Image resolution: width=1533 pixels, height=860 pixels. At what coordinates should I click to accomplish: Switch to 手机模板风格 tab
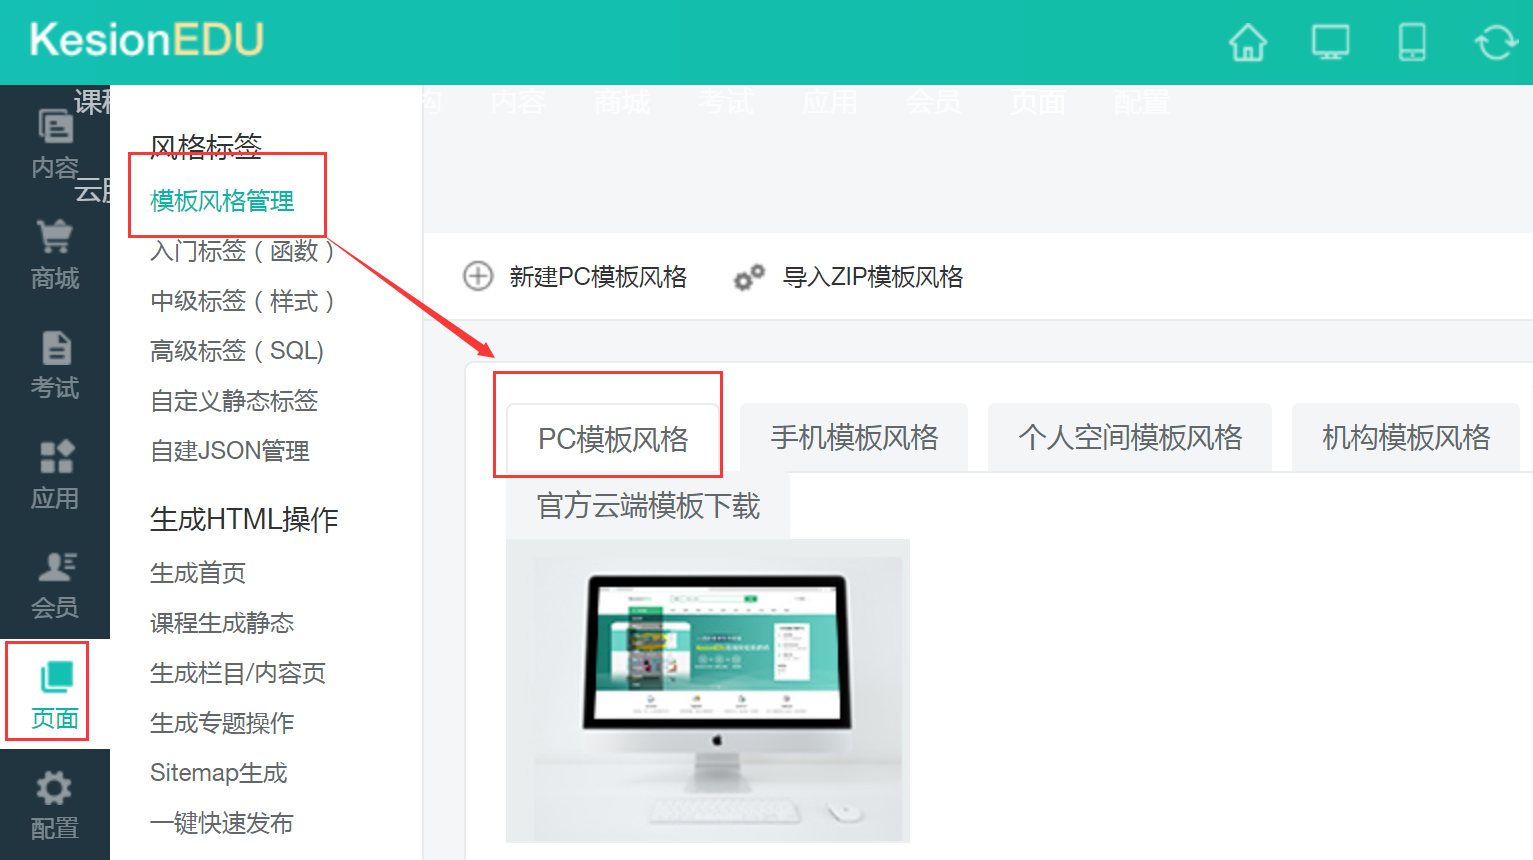point(854,437)
